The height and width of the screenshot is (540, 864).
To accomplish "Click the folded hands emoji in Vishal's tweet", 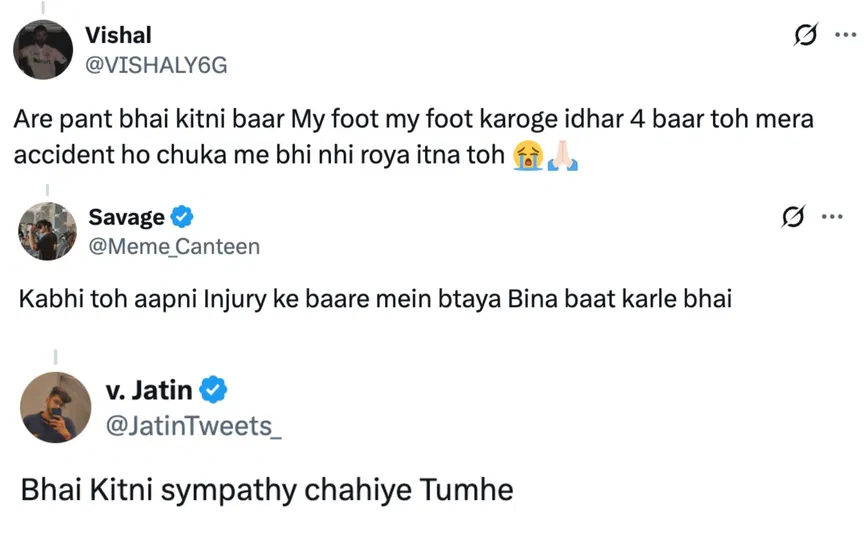I will coord(561,157).
